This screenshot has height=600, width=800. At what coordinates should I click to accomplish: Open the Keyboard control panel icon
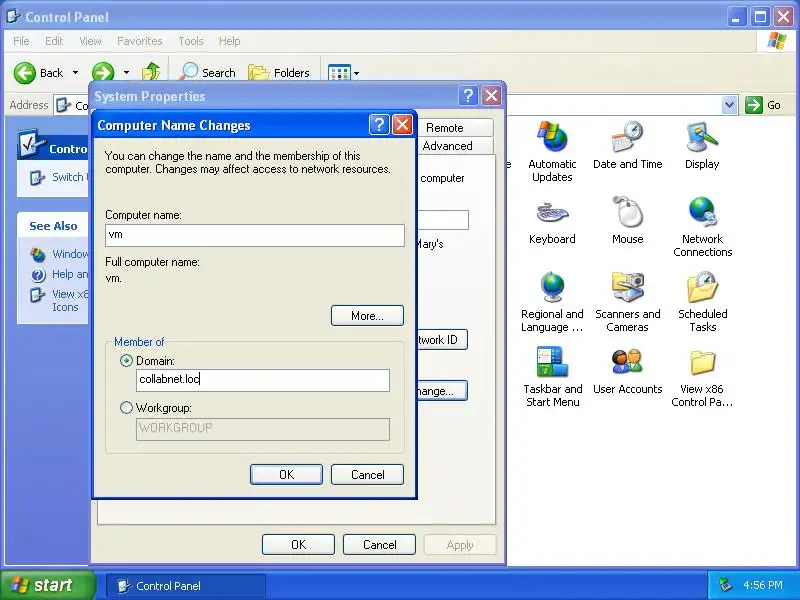552,212
